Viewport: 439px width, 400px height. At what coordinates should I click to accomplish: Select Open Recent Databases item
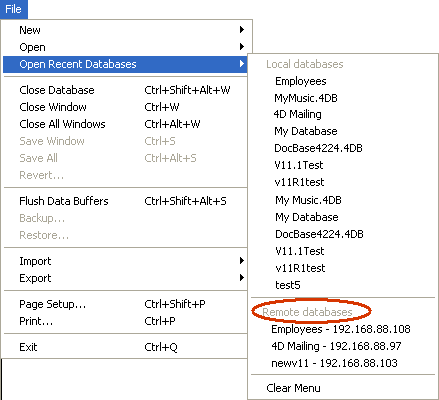click(x=125, y=64)
